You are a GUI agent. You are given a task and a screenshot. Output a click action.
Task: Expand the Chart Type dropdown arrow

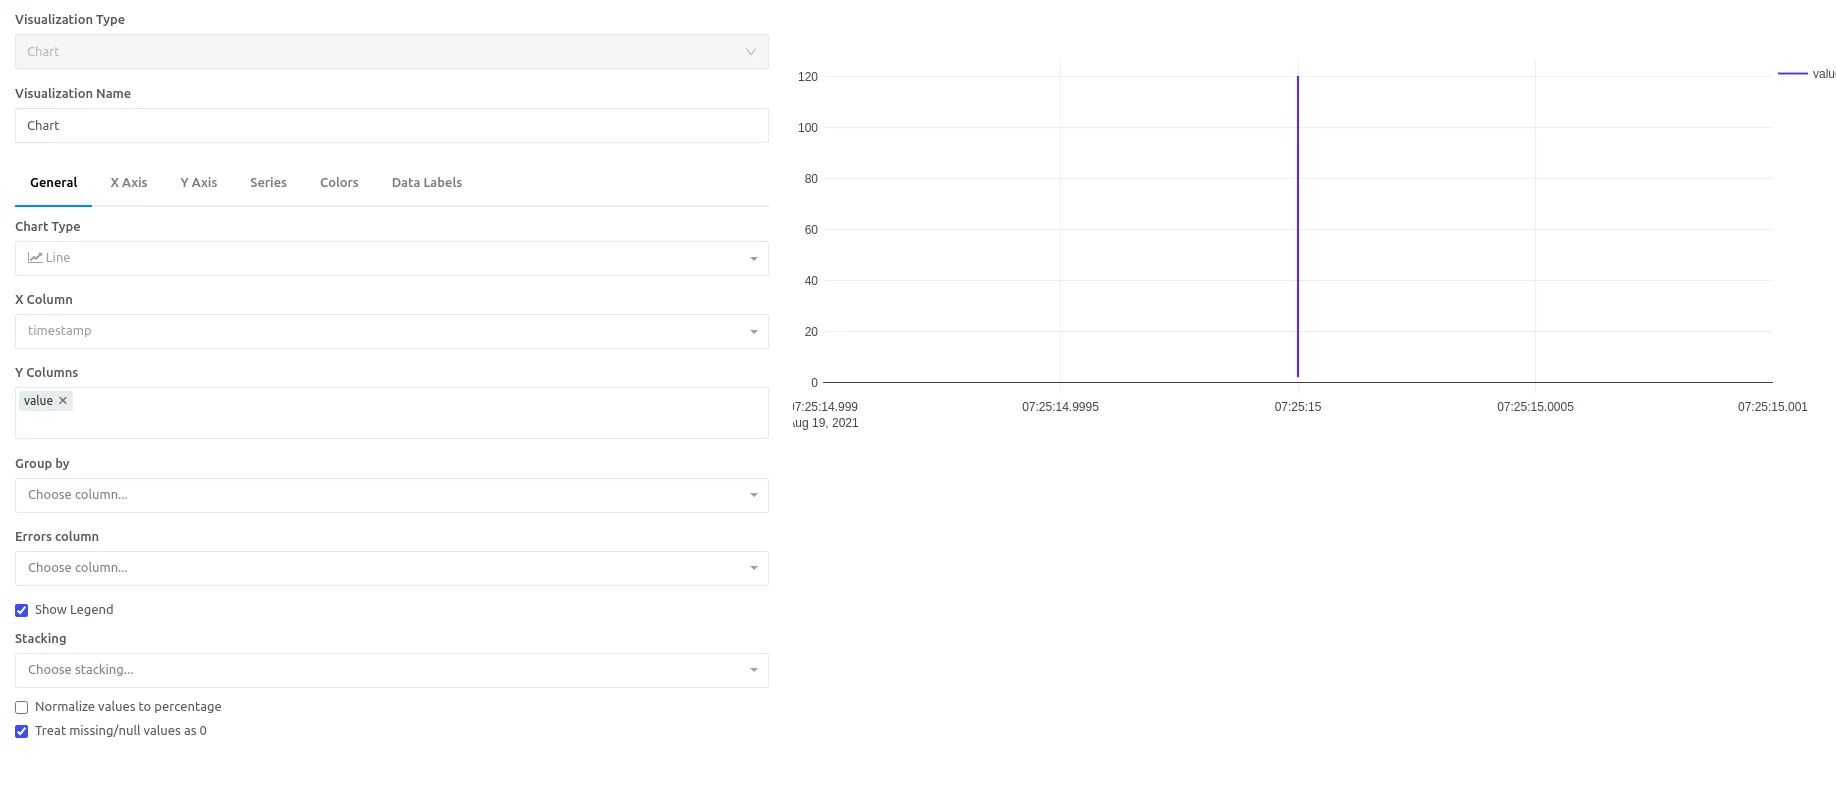click(x=754, y=259)
